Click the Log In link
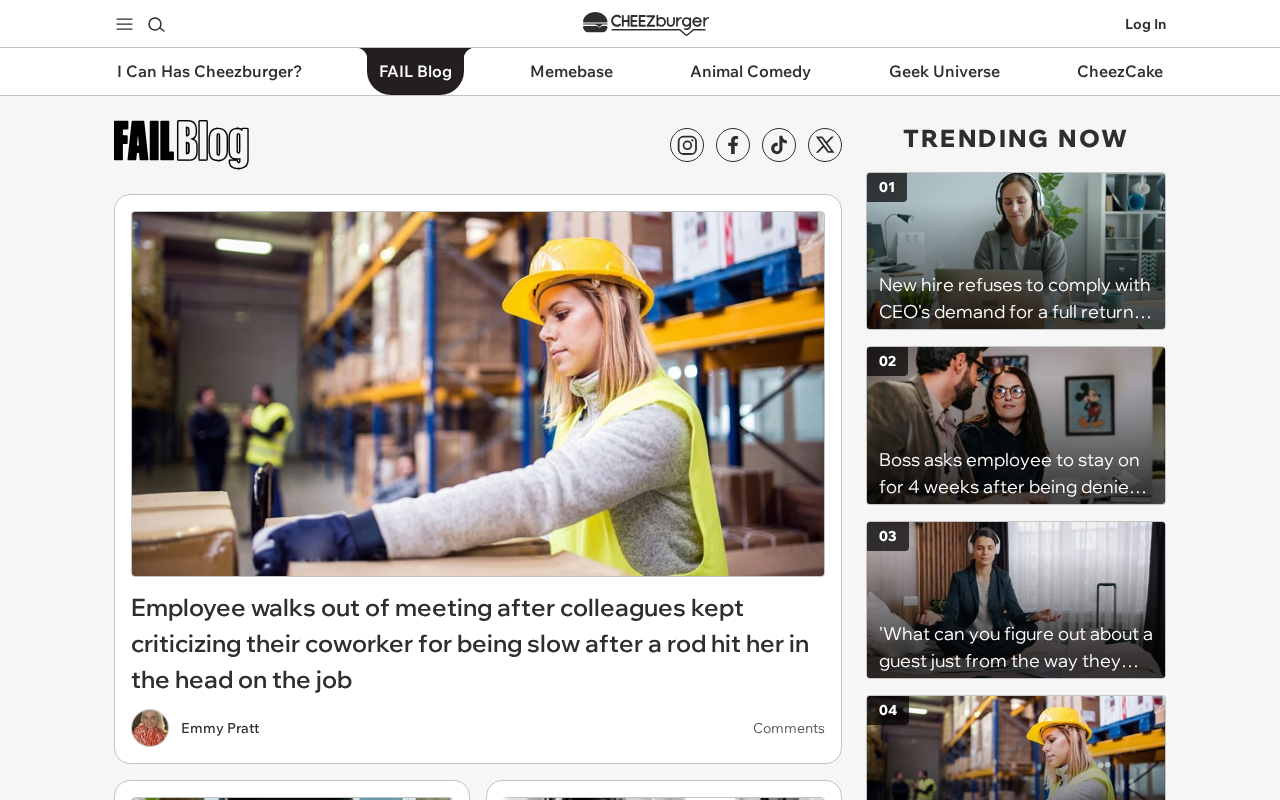Image resolution: width=1280 pixels, height=800 pixels. coord(1145,24)
